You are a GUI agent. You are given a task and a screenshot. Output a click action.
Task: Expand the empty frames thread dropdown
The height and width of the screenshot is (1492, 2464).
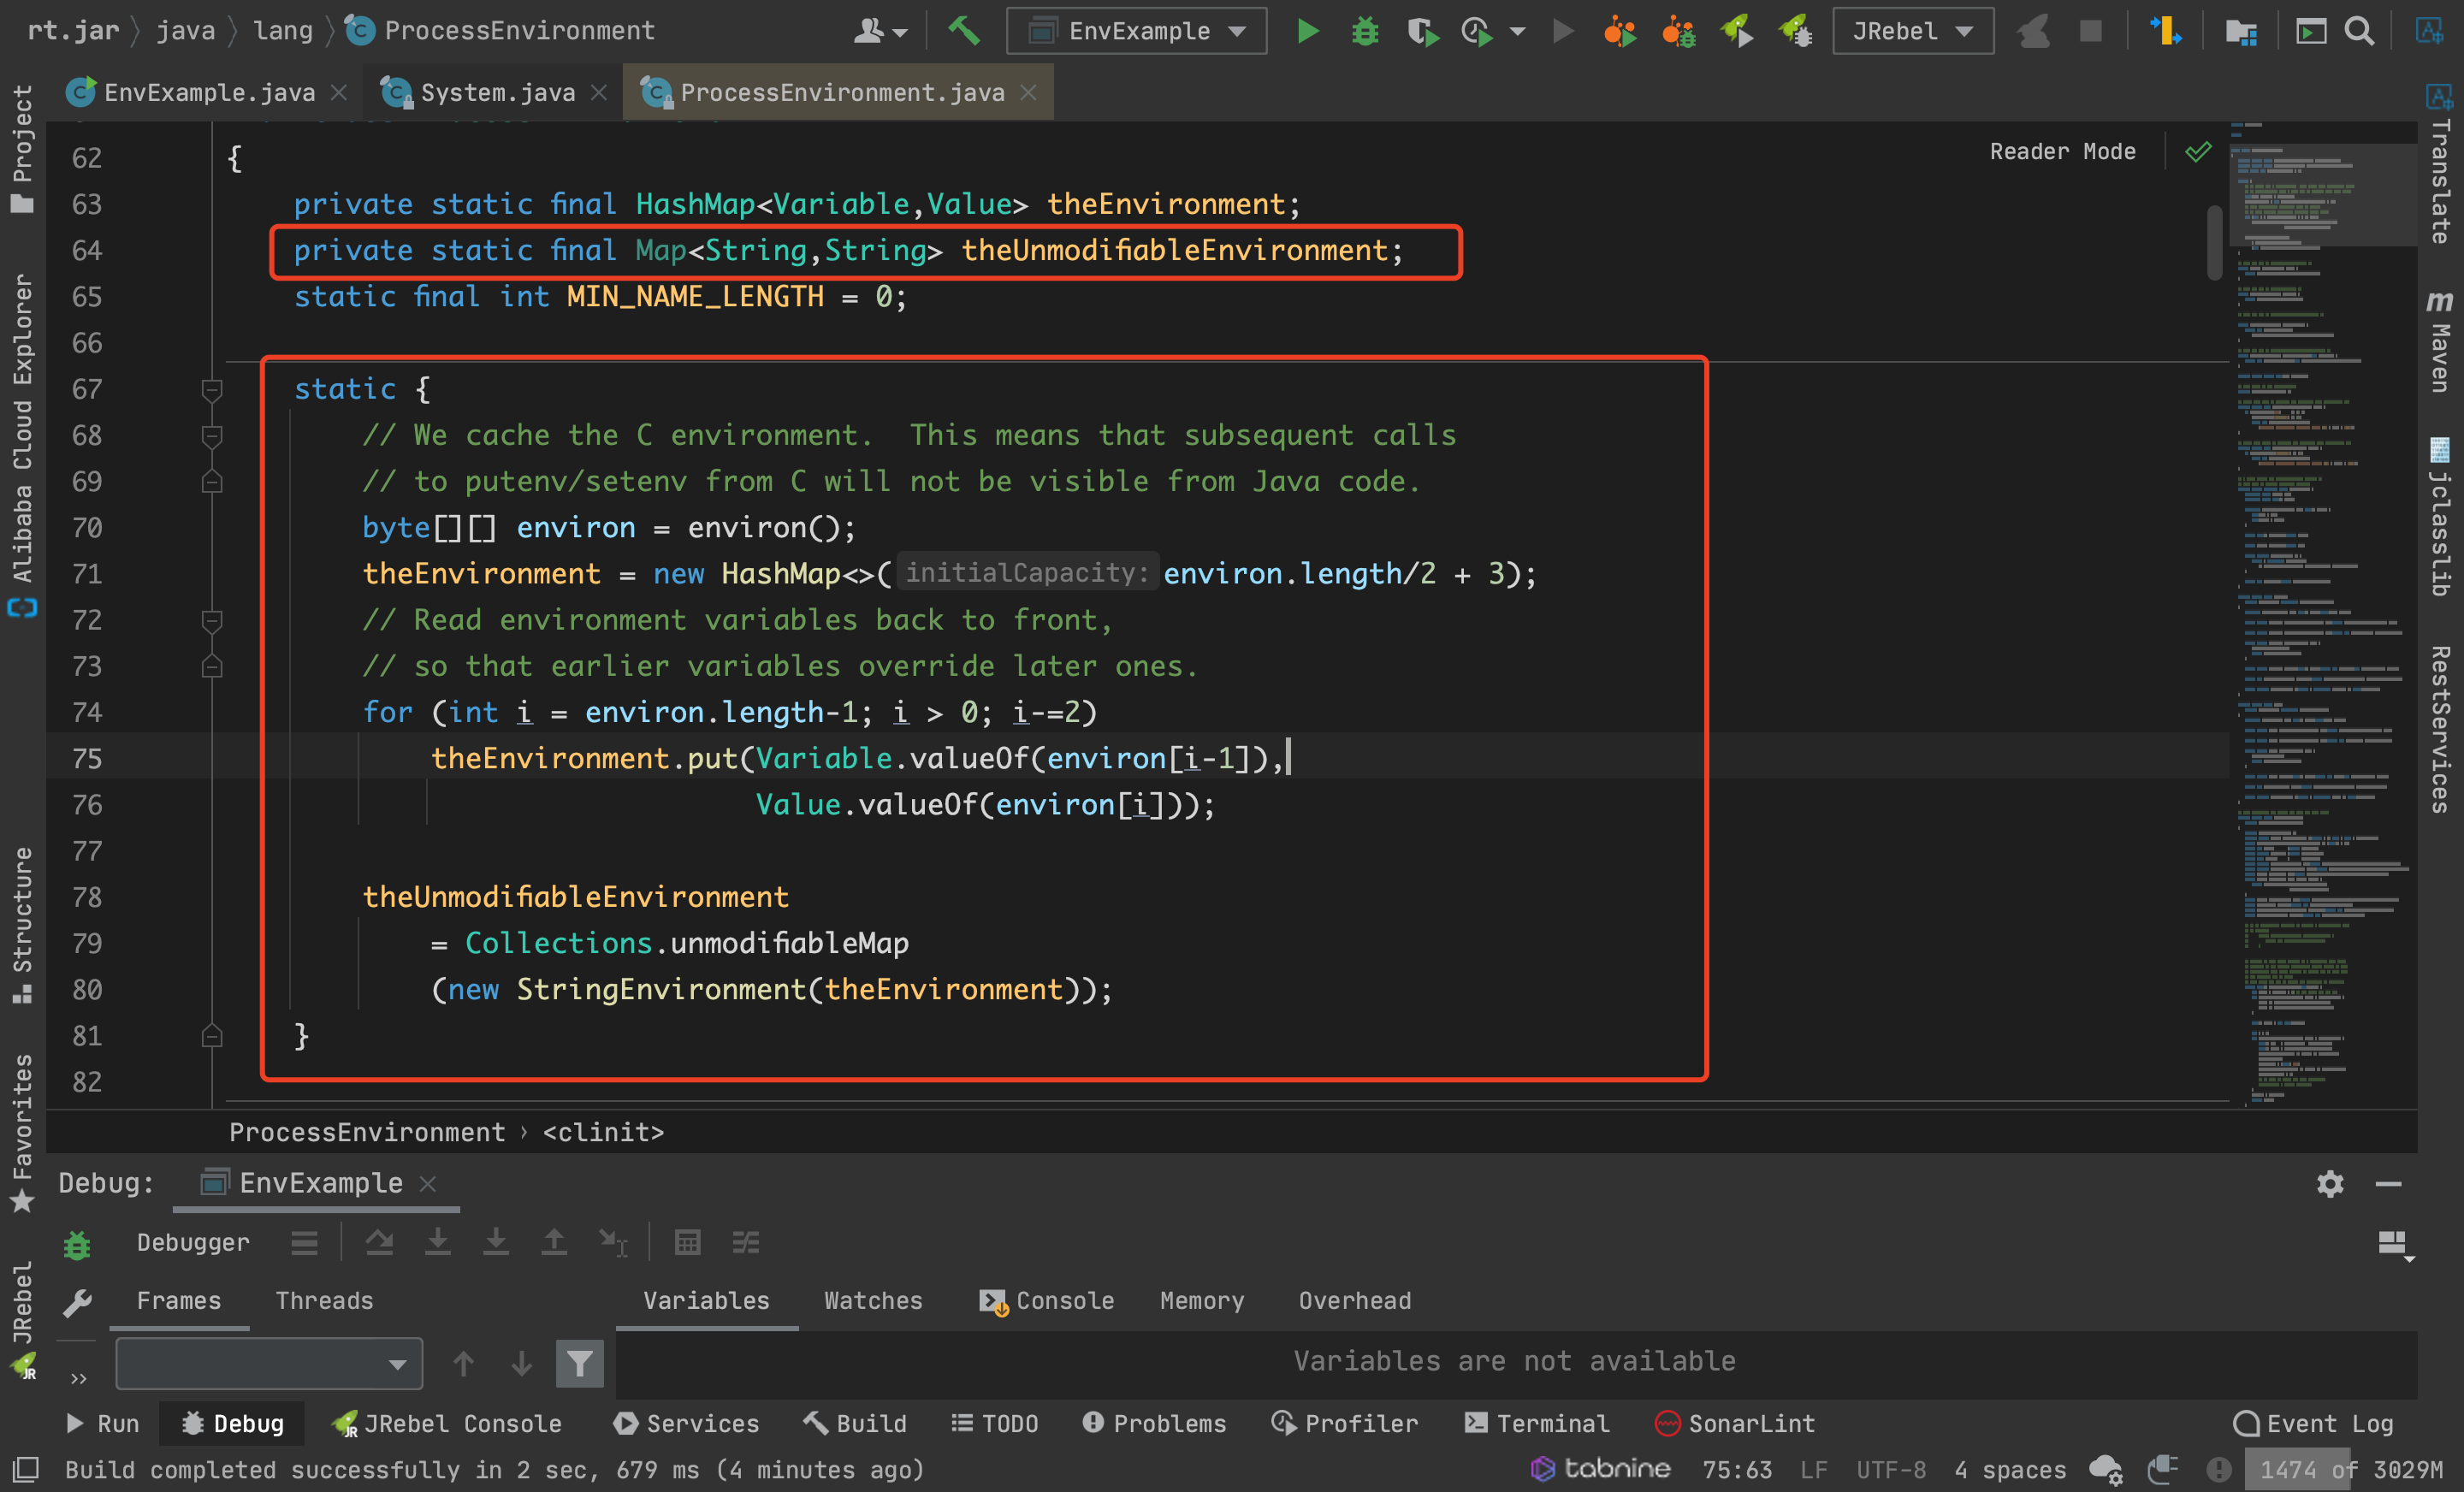pyautogui.click(x=269, y=1363)
